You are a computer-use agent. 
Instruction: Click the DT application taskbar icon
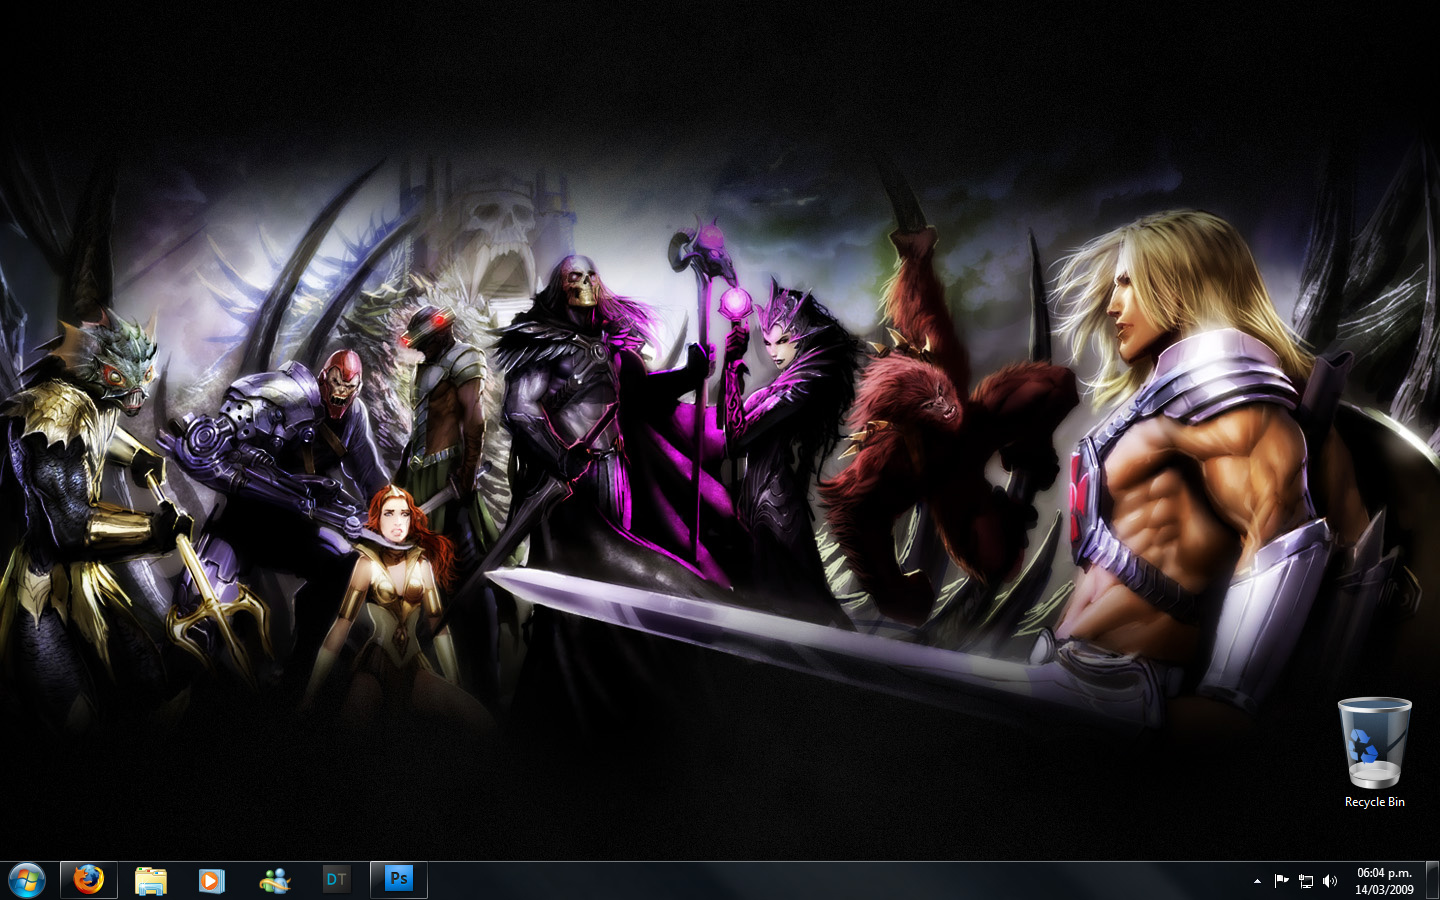(336, 880)
